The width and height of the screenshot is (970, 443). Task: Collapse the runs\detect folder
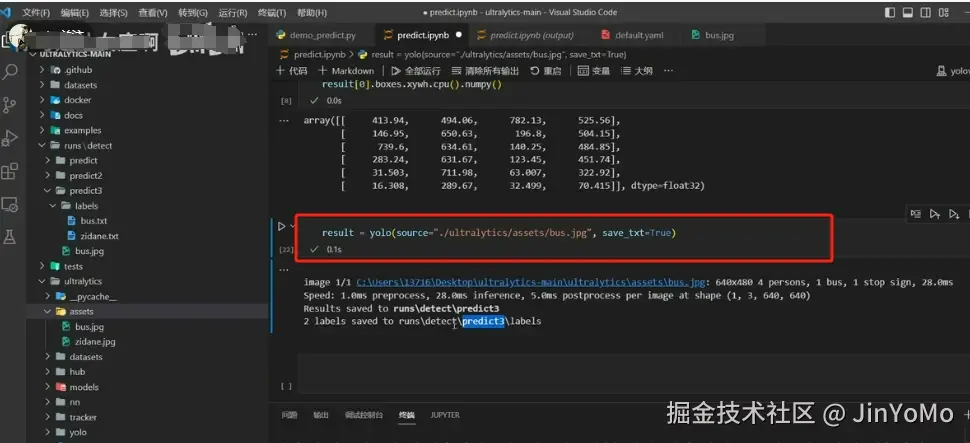[88, 146]
